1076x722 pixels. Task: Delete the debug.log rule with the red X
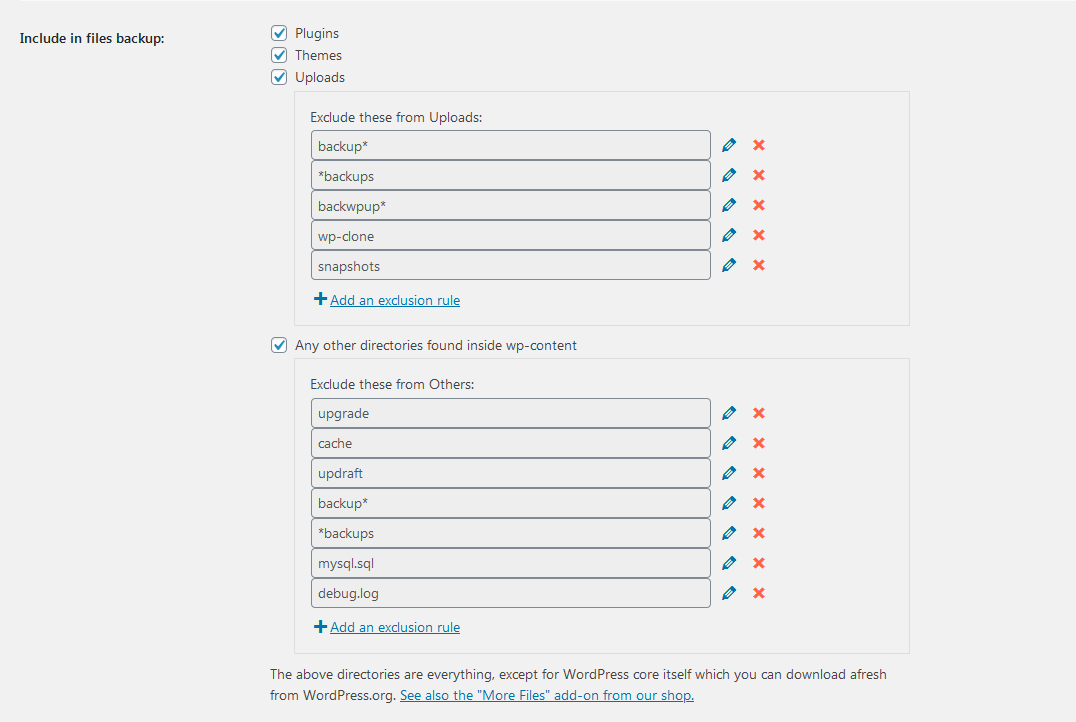pos(758,592)
